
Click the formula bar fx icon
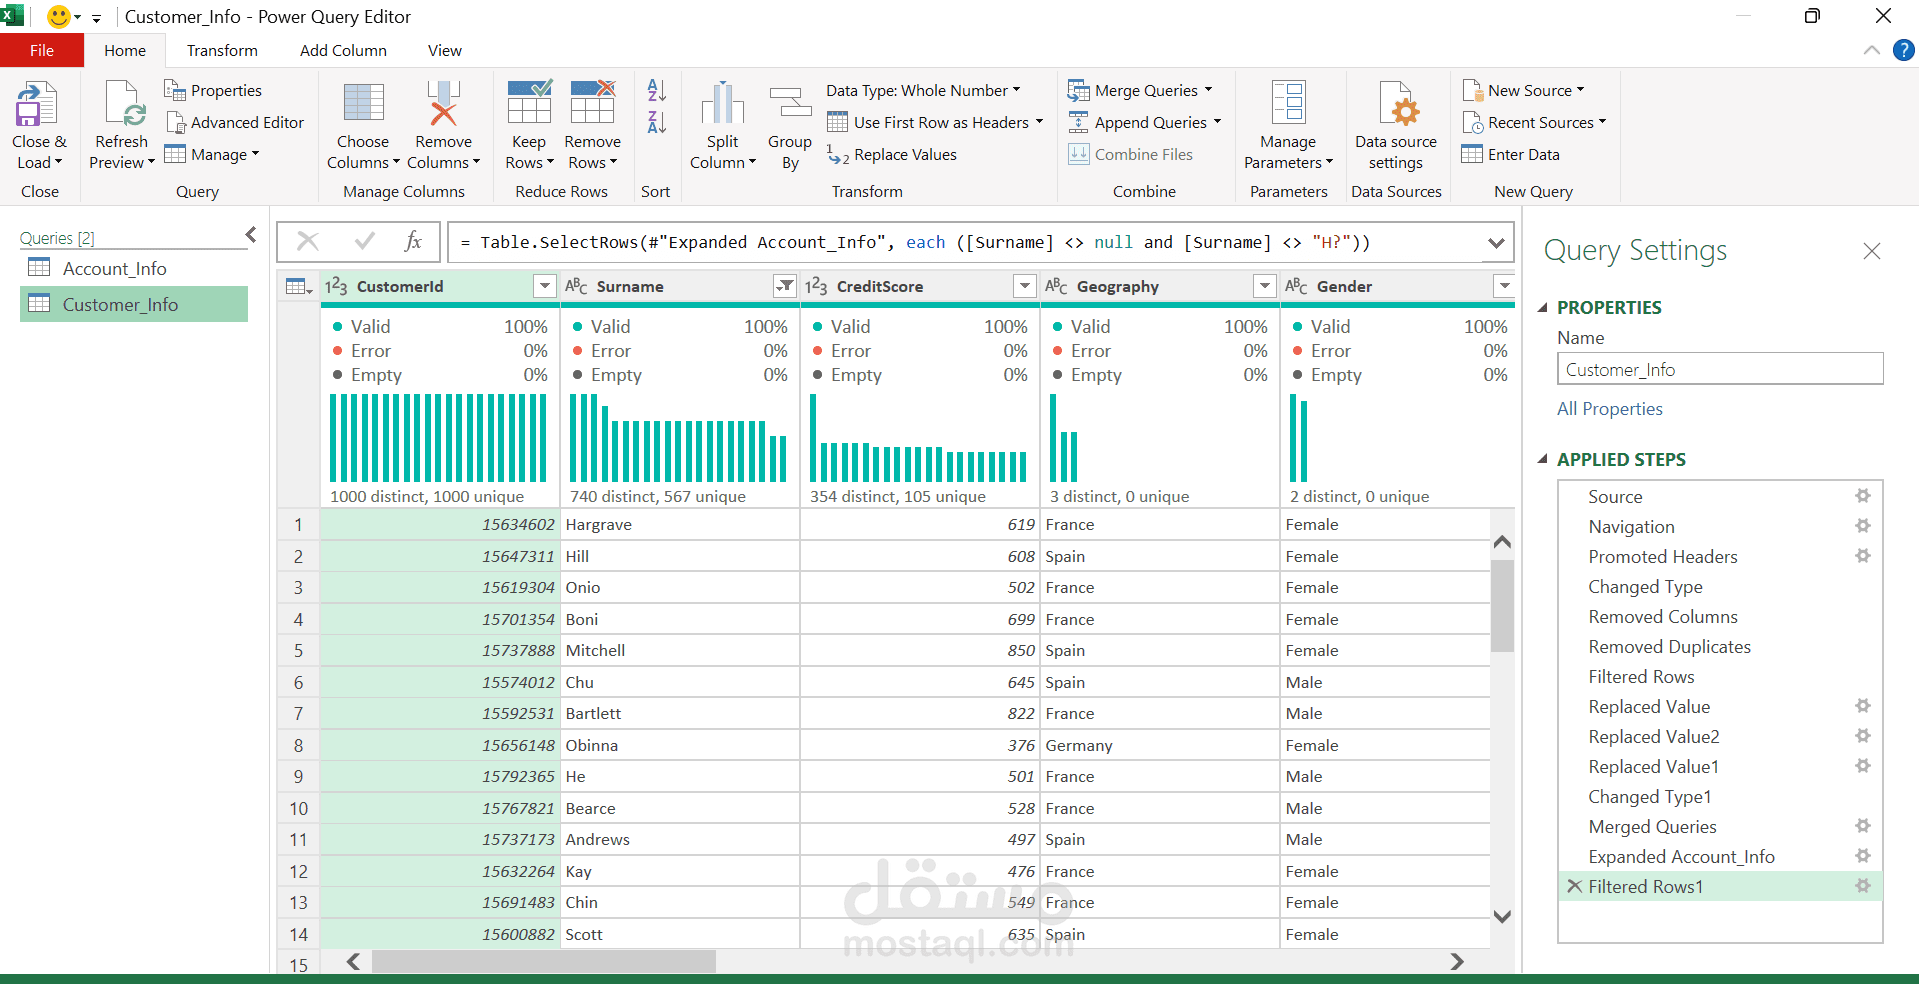pos(413,241)
